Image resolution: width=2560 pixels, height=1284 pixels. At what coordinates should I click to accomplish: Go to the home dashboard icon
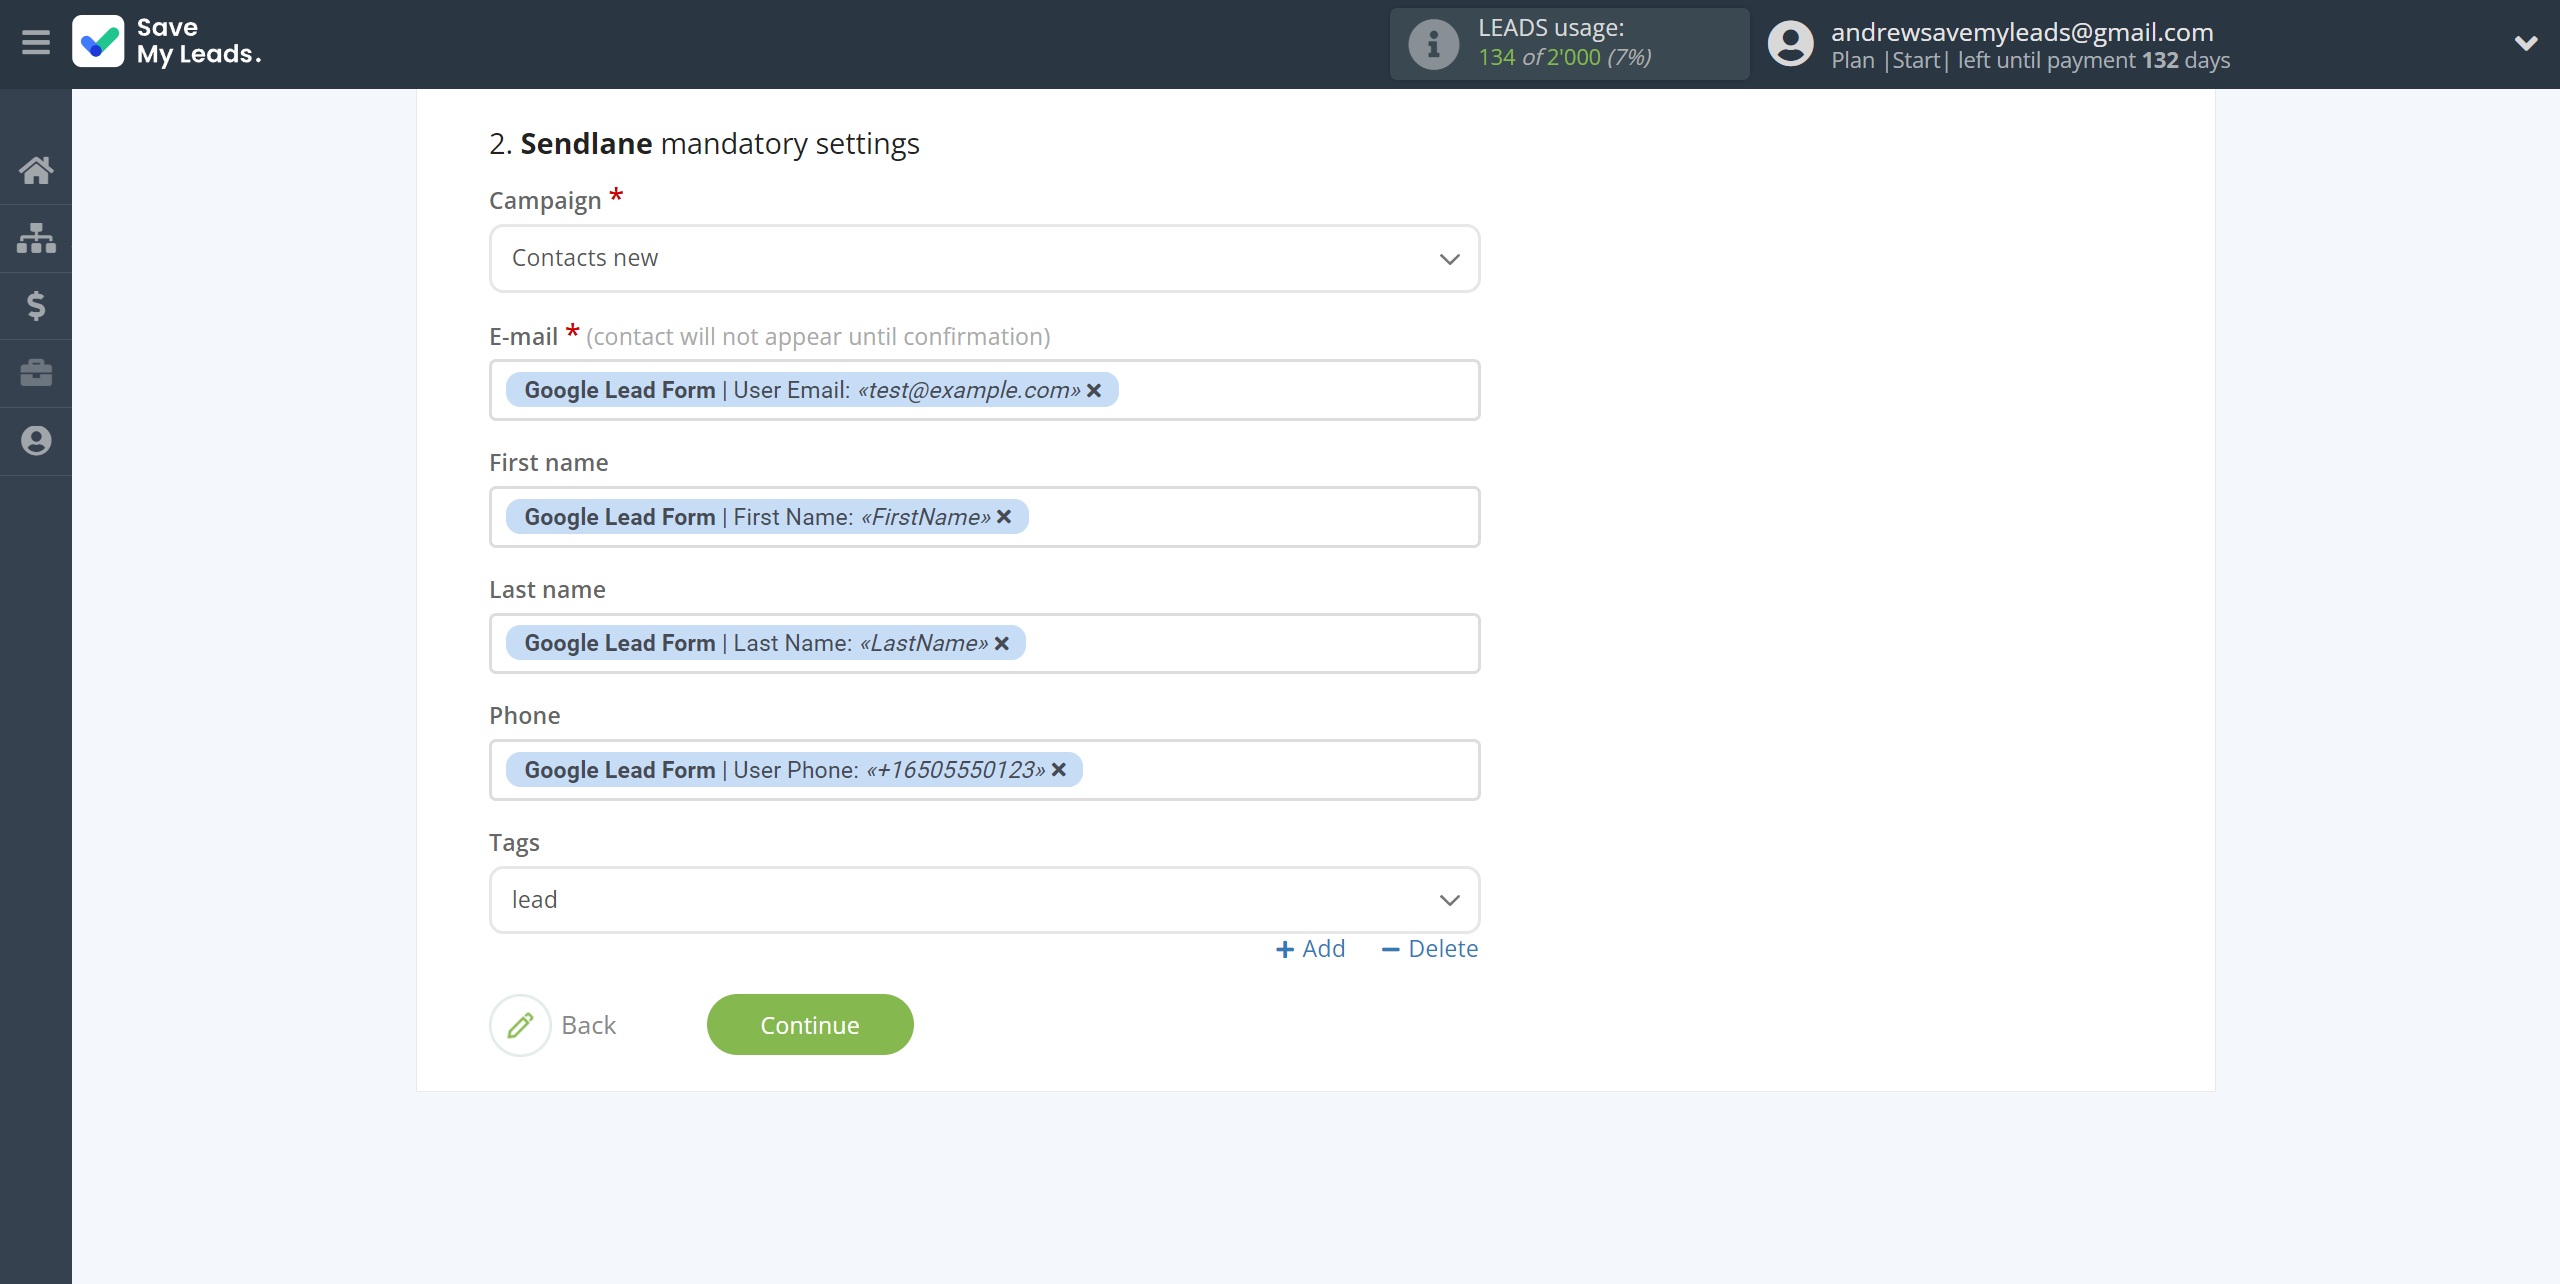tap(36, 170)
